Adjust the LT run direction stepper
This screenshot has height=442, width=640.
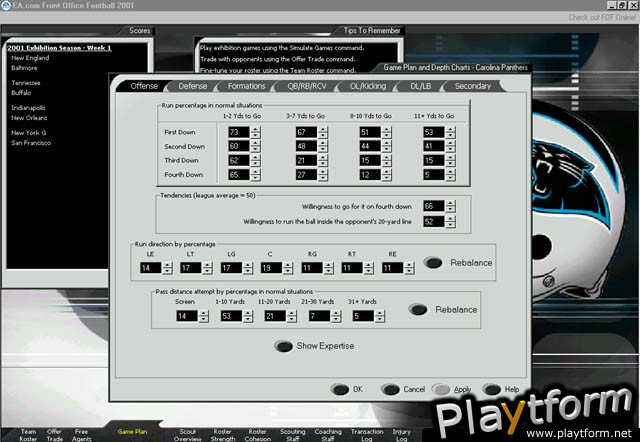pos(207,268)
